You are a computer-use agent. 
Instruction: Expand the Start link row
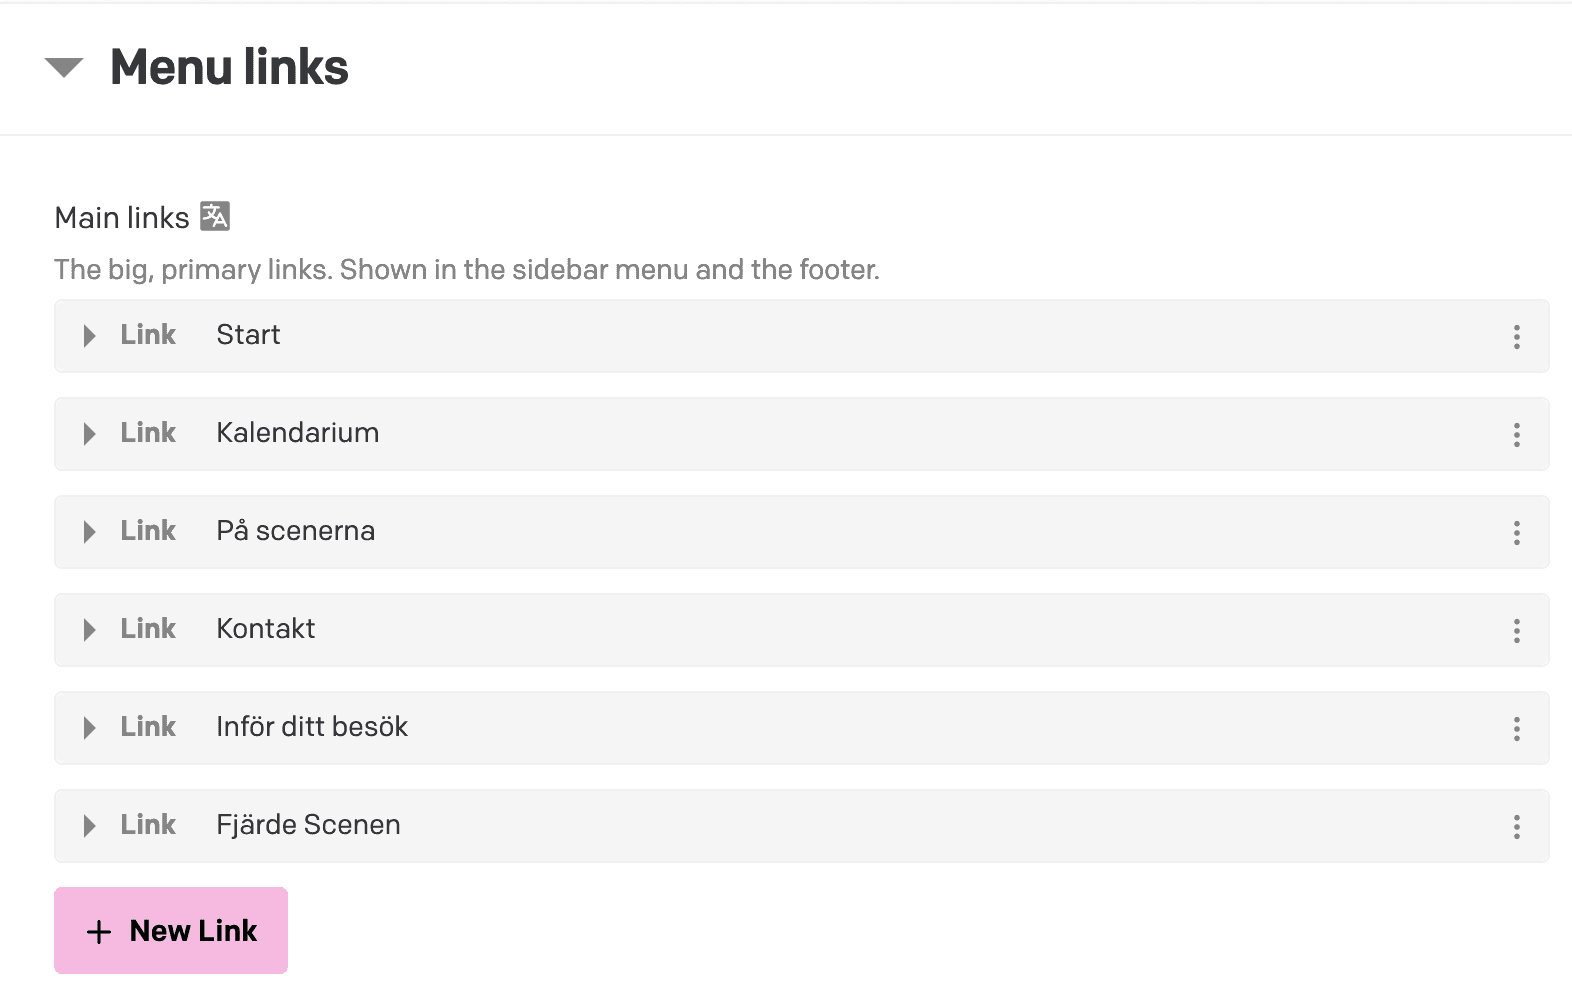pyautogui.click(x=90, y=336)
